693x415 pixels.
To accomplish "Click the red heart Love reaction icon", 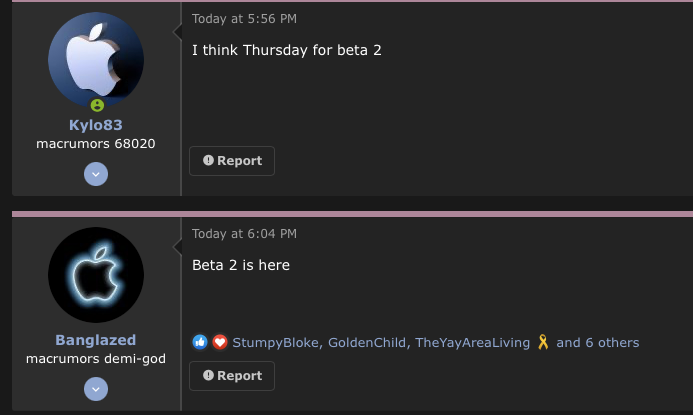I will [x=219, y=342].
